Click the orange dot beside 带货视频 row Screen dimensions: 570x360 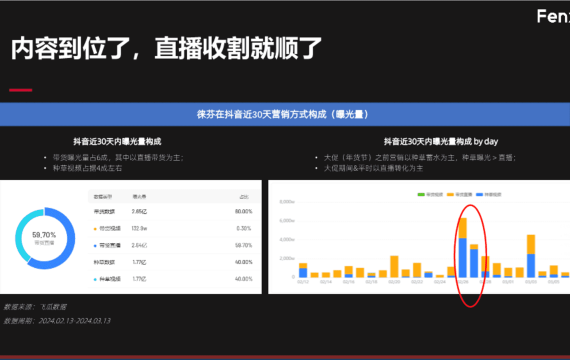(x=95, y=229)
